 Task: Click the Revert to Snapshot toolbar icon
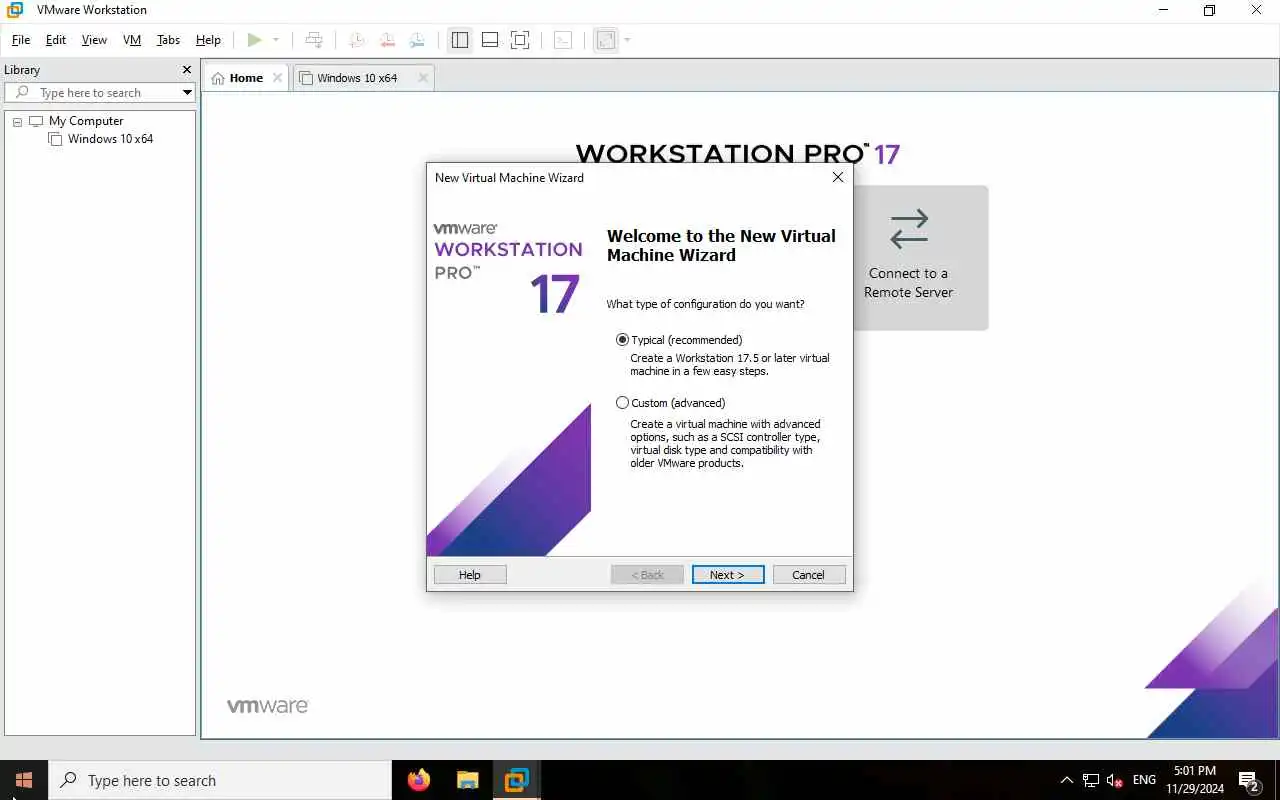pos(386,40)
